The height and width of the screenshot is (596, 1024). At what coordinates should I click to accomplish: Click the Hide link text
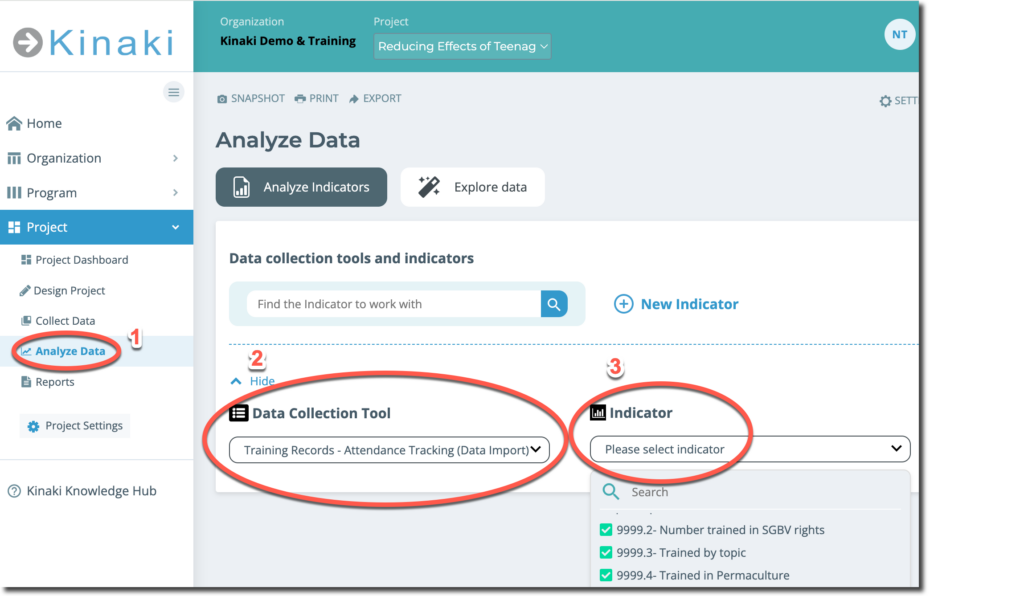point(263,381)
